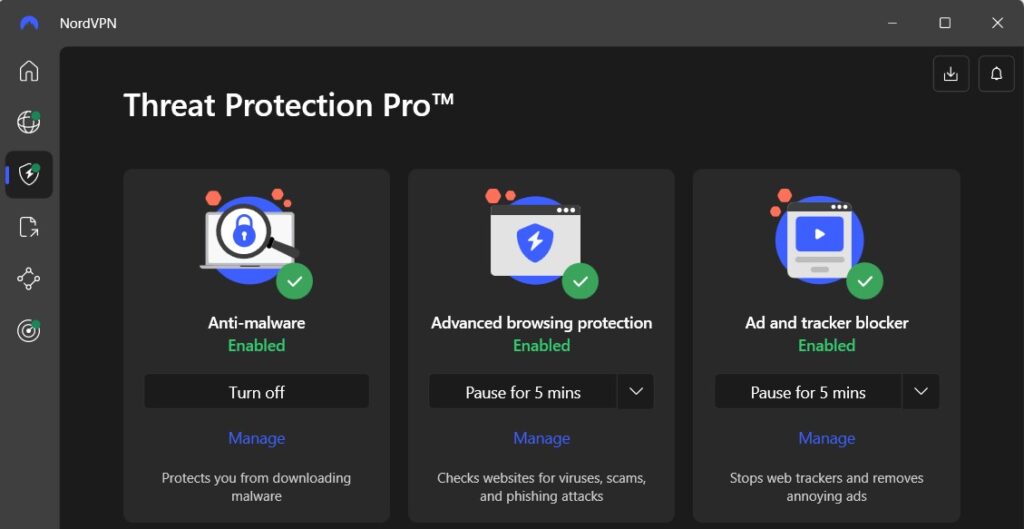Open Manage link under Advanced browsing protection
Image resolution: width=1024 pixels, height=529 pixels.
point(541,438)
